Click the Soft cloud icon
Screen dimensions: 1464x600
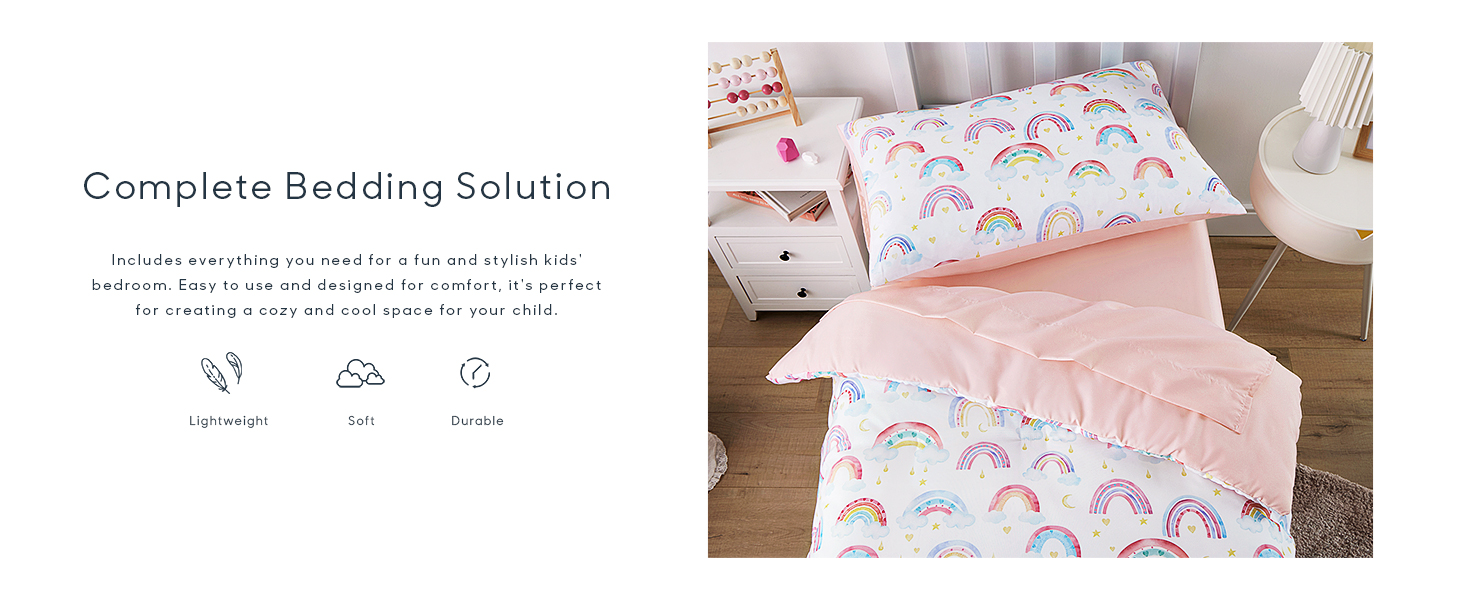point(360,374)
